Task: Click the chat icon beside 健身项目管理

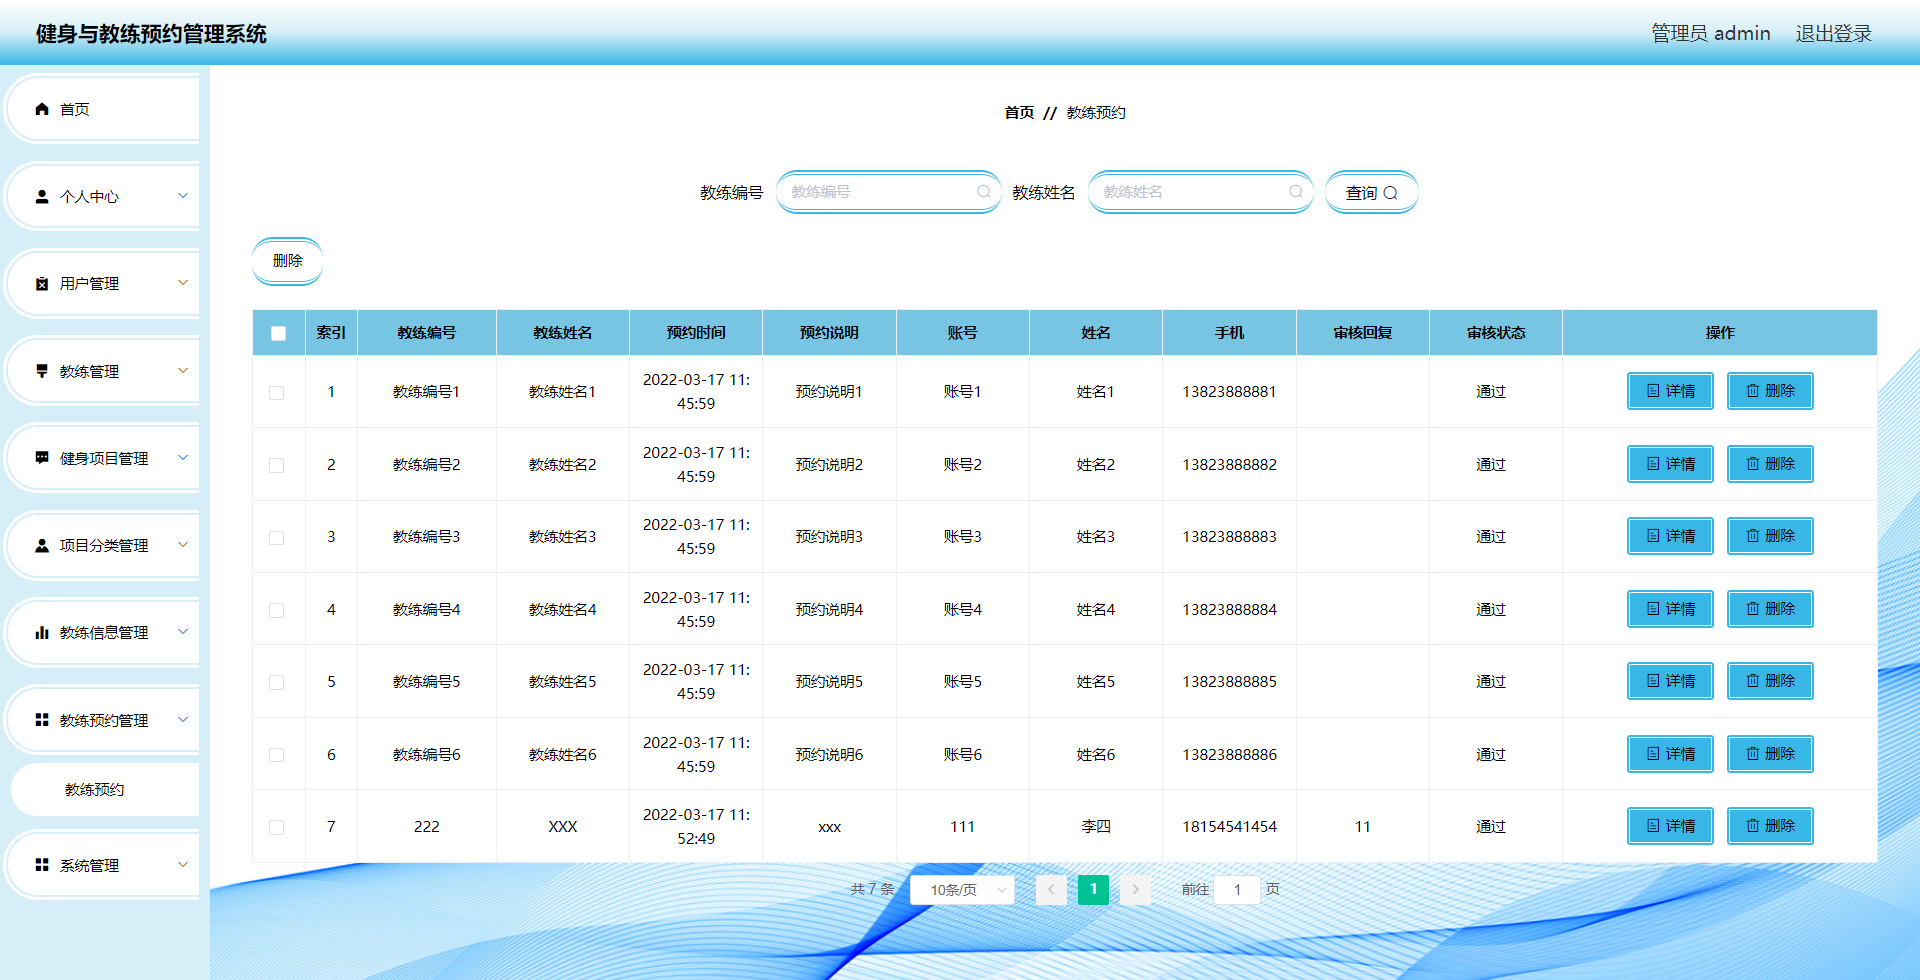Action: (x=41, y=457)
